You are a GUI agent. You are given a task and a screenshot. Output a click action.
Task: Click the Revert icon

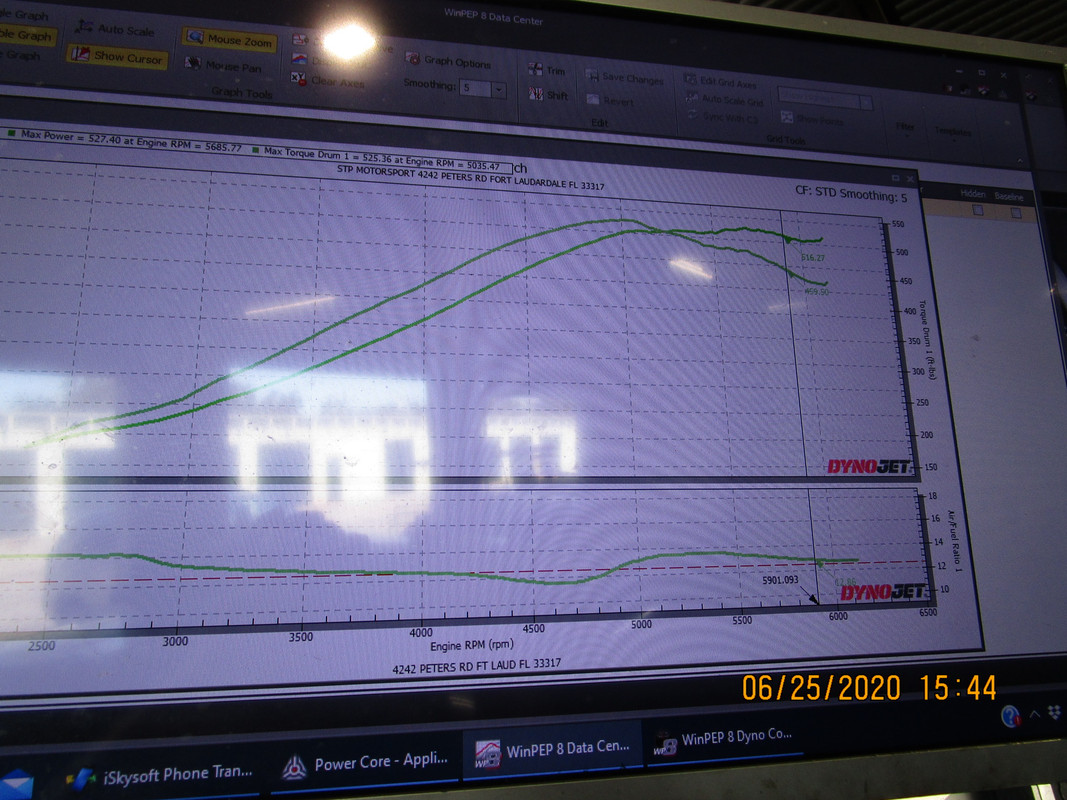pyautogui.click(x=593, y=99)
